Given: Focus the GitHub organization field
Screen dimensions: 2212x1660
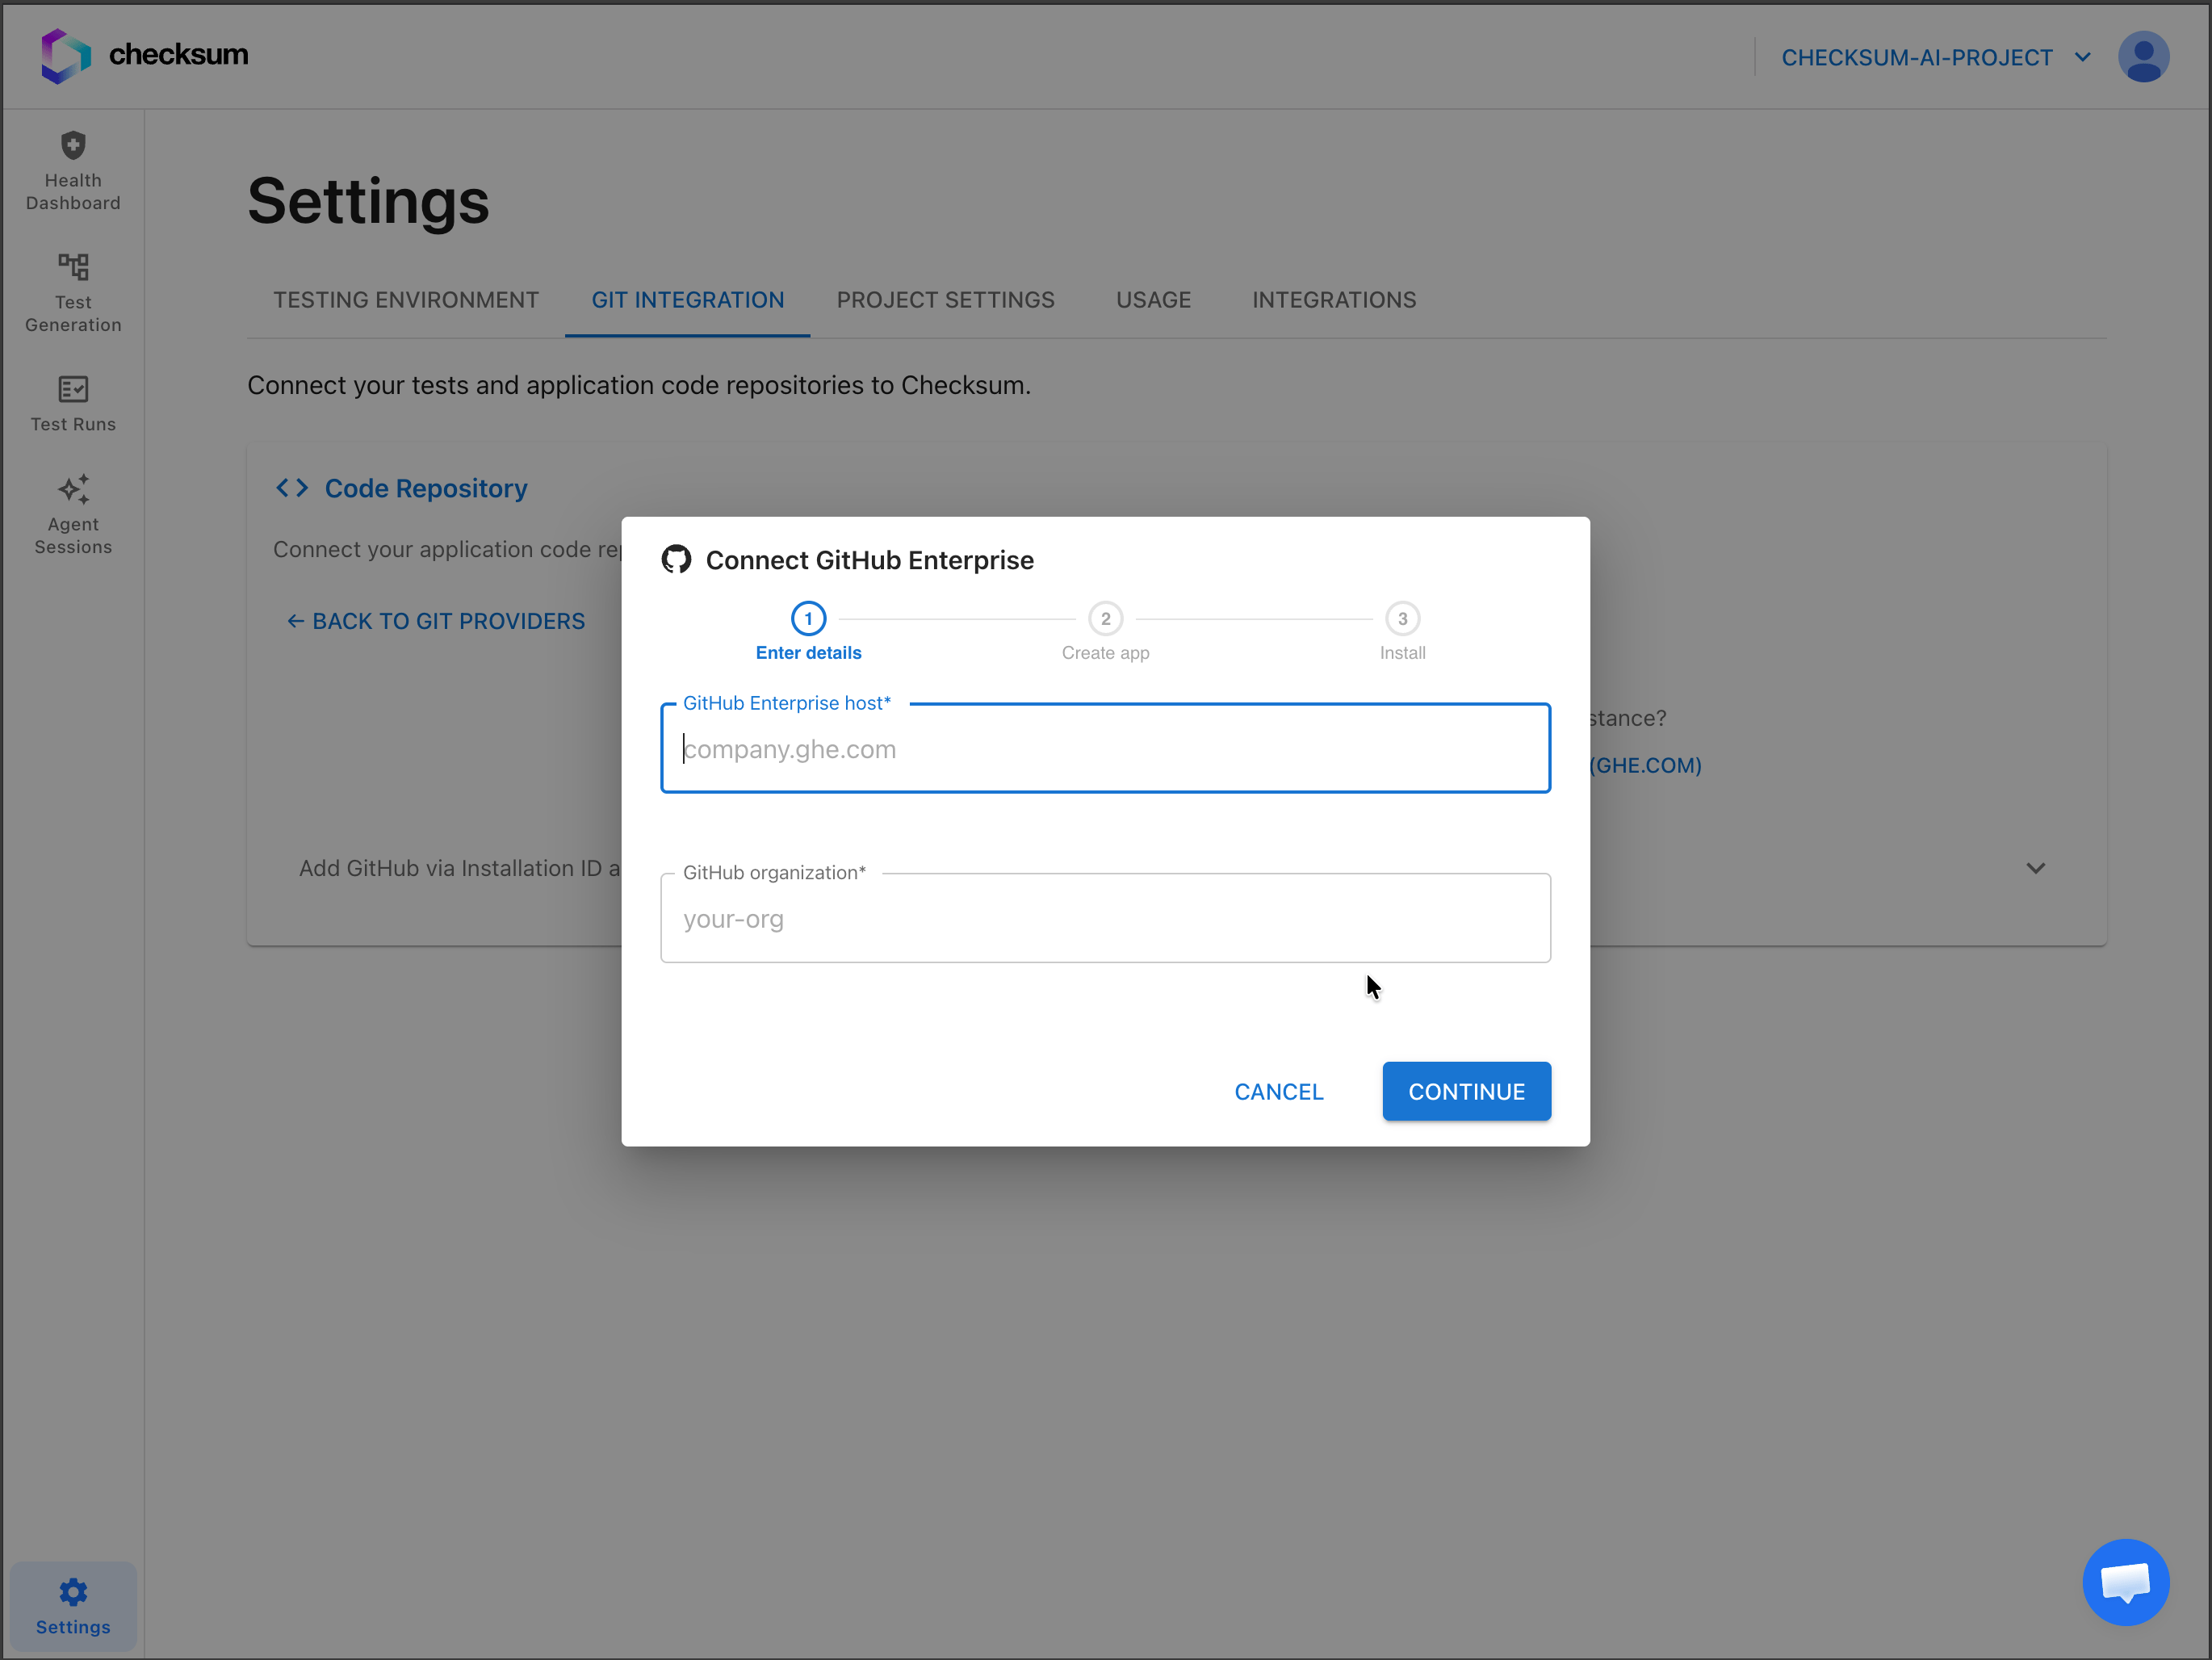Looking at the screenshot, I should point(1105,919).
